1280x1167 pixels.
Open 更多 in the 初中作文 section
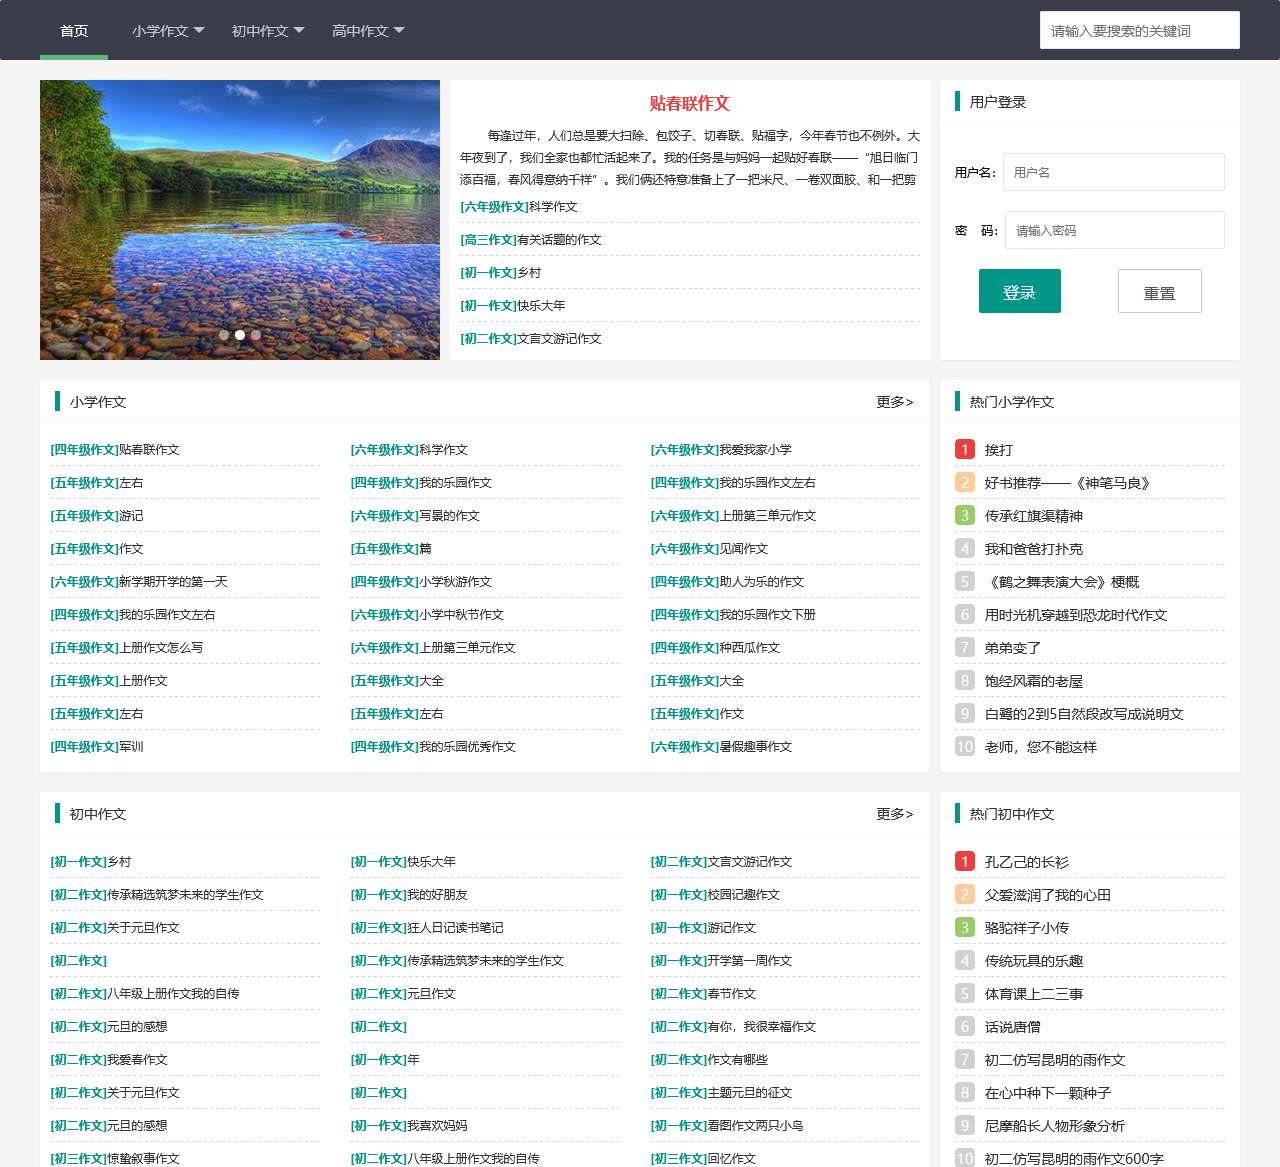click(x=894, y=814)
